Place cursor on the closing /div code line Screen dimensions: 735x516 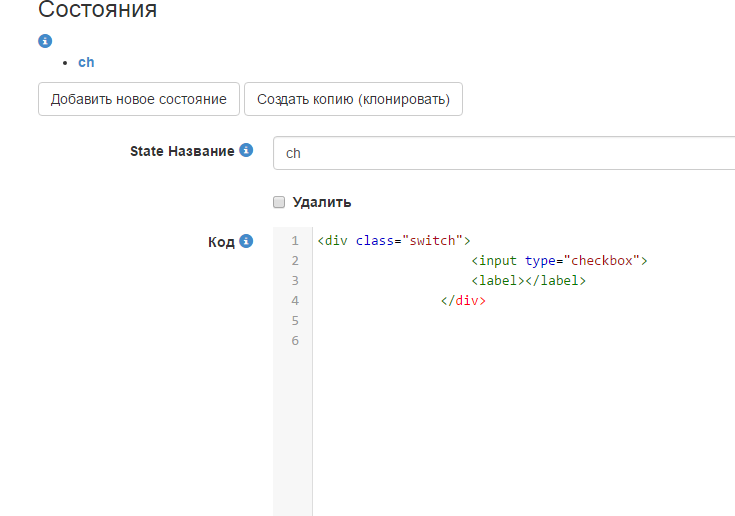pos(463,300)
